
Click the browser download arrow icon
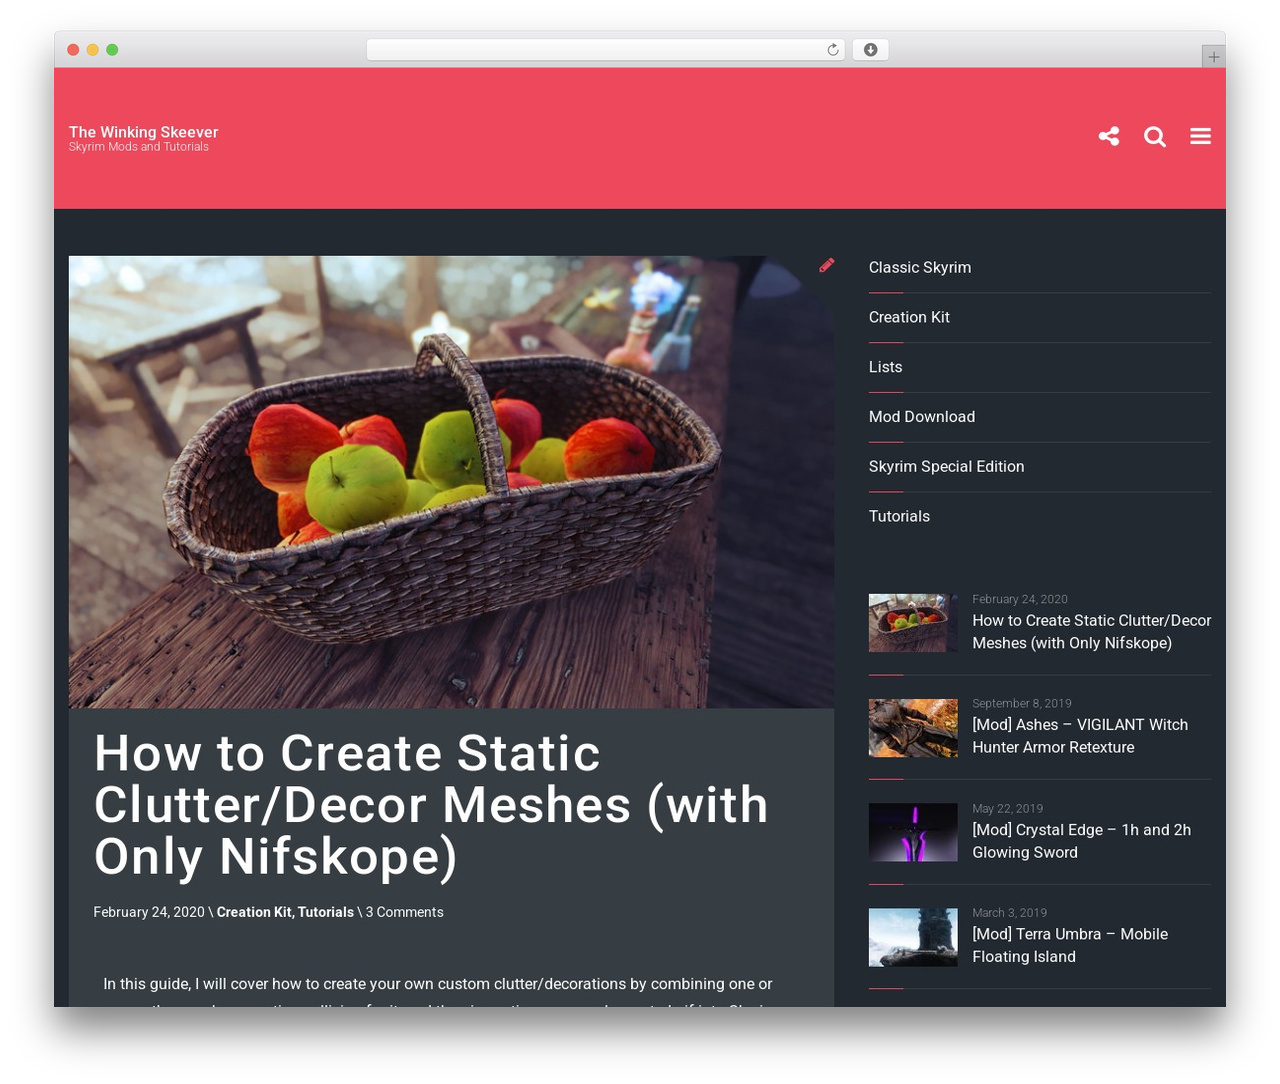point(870,50)
